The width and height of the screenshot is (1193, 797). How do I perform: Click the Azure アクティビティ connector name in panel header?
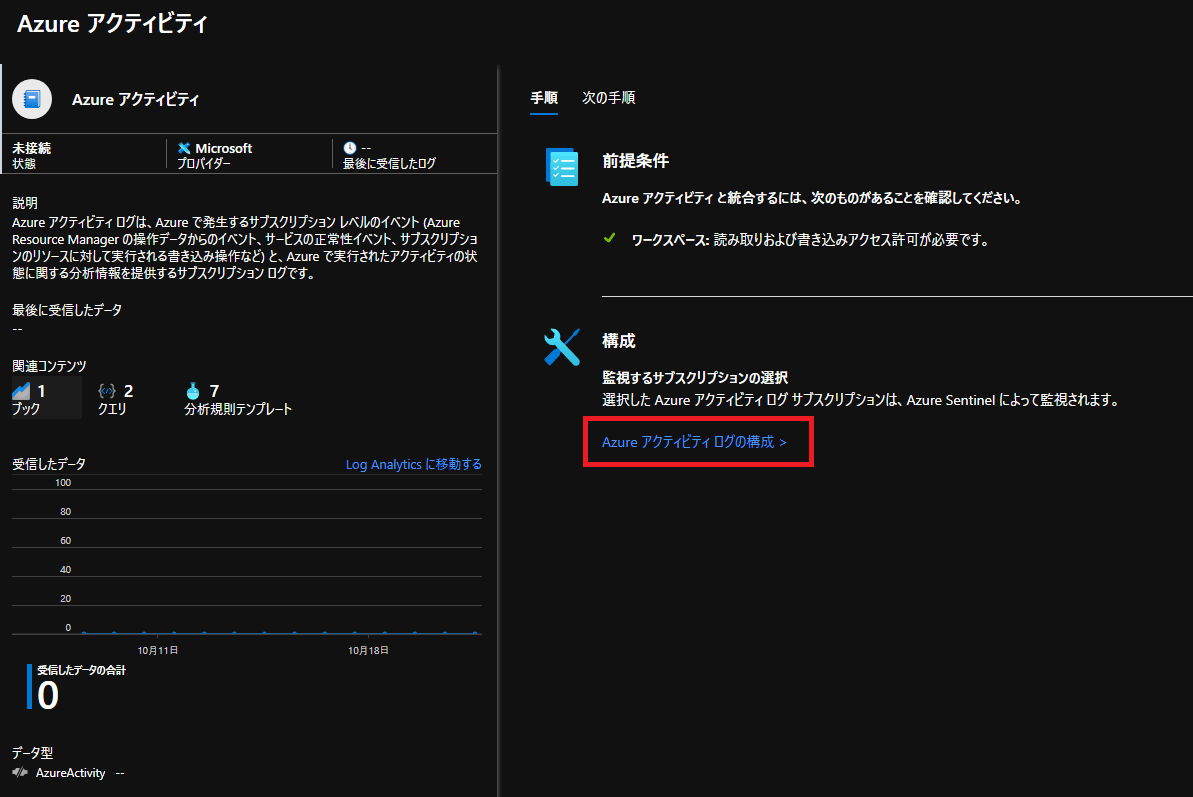[x=135, y=100]
